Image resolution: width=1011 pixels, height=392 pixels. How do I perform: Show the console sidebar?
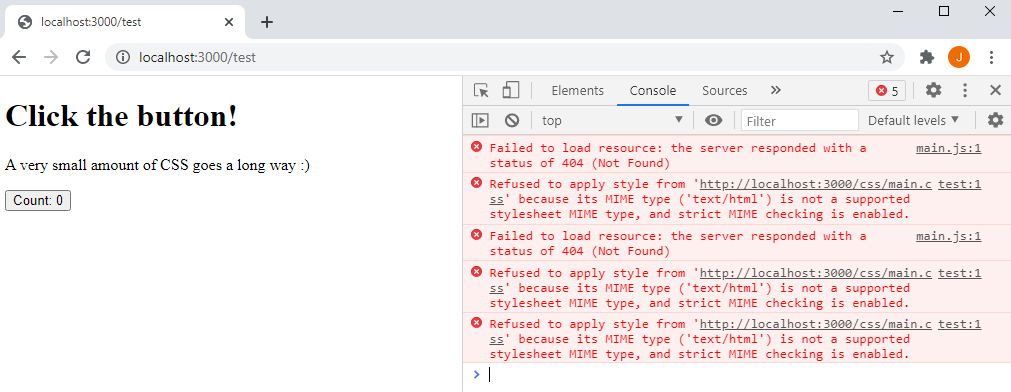coord(480,120)
